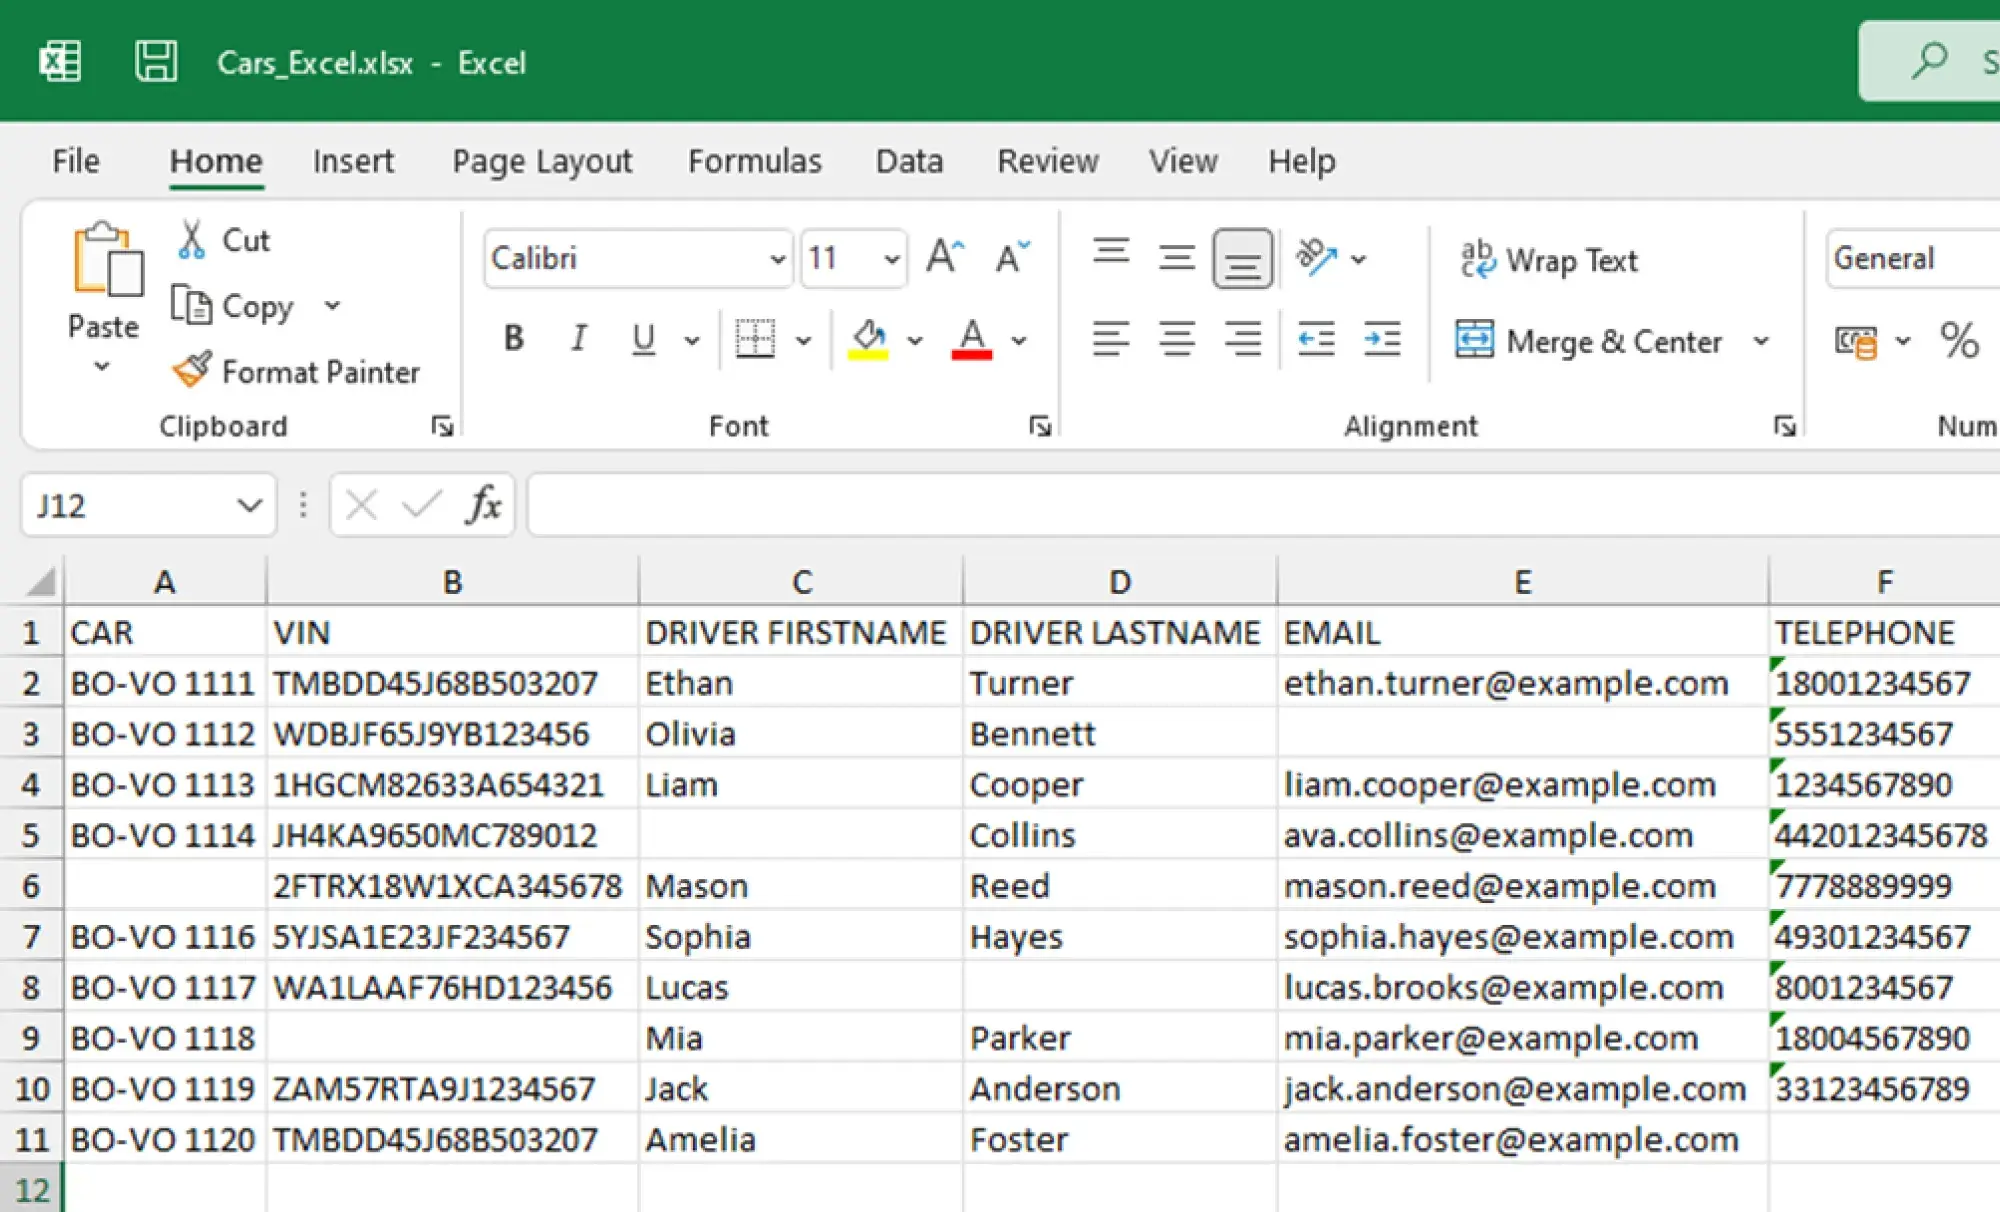Open Font settings dialog launcher
Viewport: 2000px width, 1212px height.
(x=1040, y=427)
